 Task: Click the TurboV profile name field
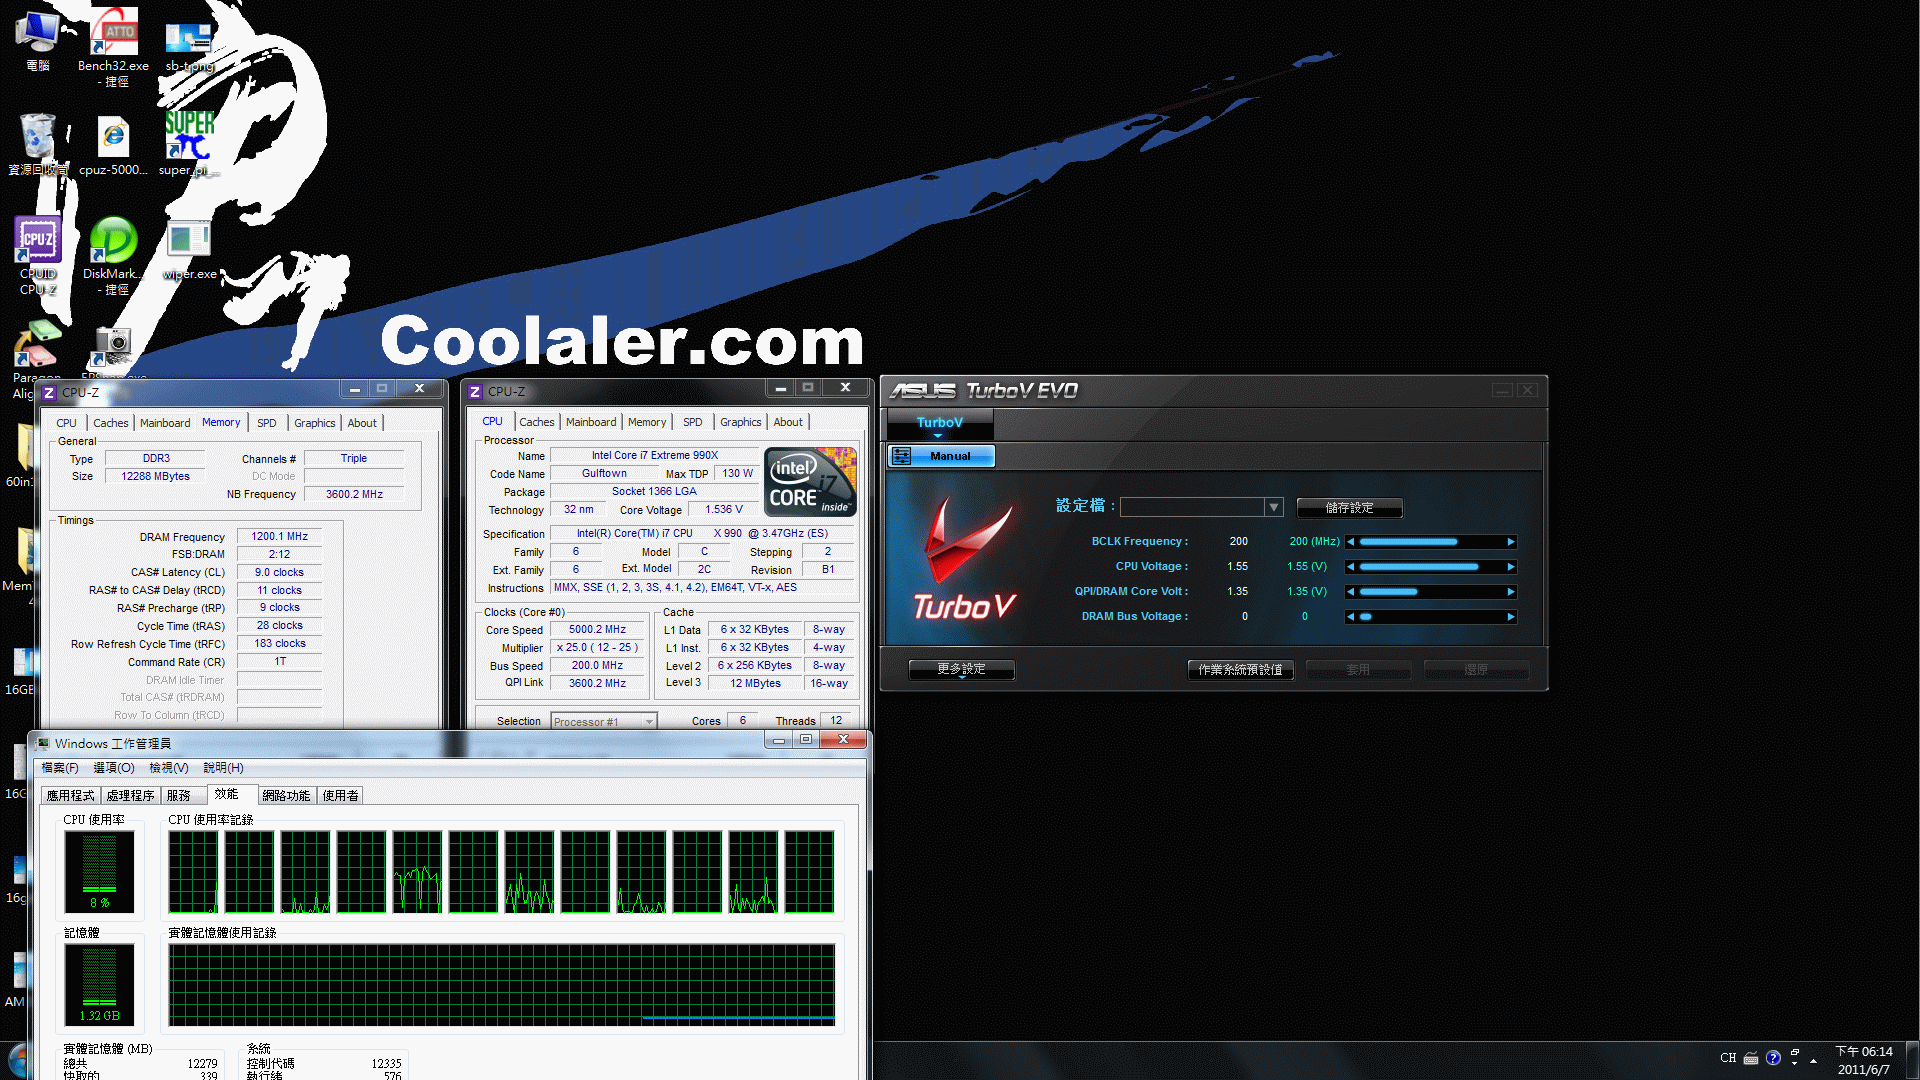coord(1192,507)
